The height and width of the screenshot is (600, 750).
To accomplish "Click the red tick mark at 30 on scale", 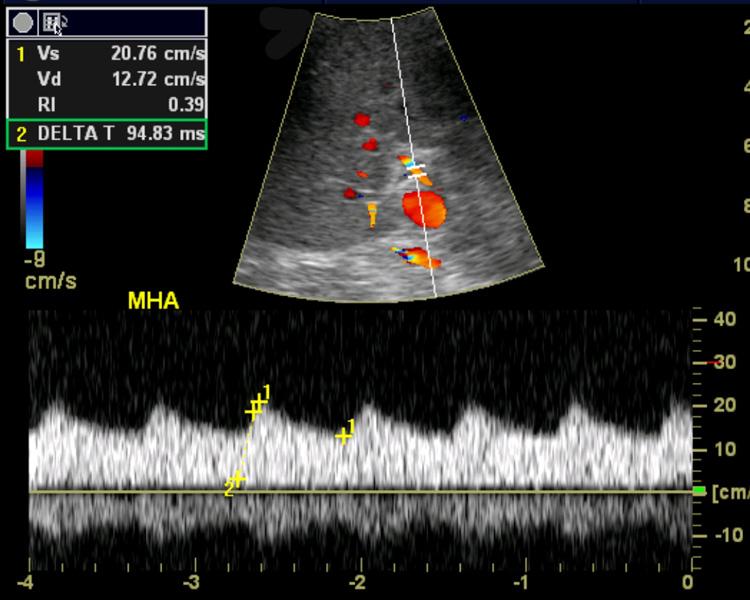I will point(714,362).
